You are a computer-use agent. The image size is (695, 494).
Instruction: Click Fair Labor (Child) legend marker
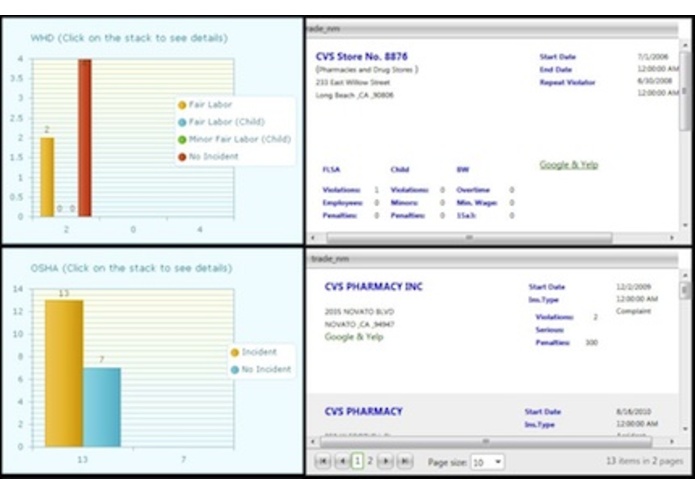pyautogui.click(x=182, y=122)
